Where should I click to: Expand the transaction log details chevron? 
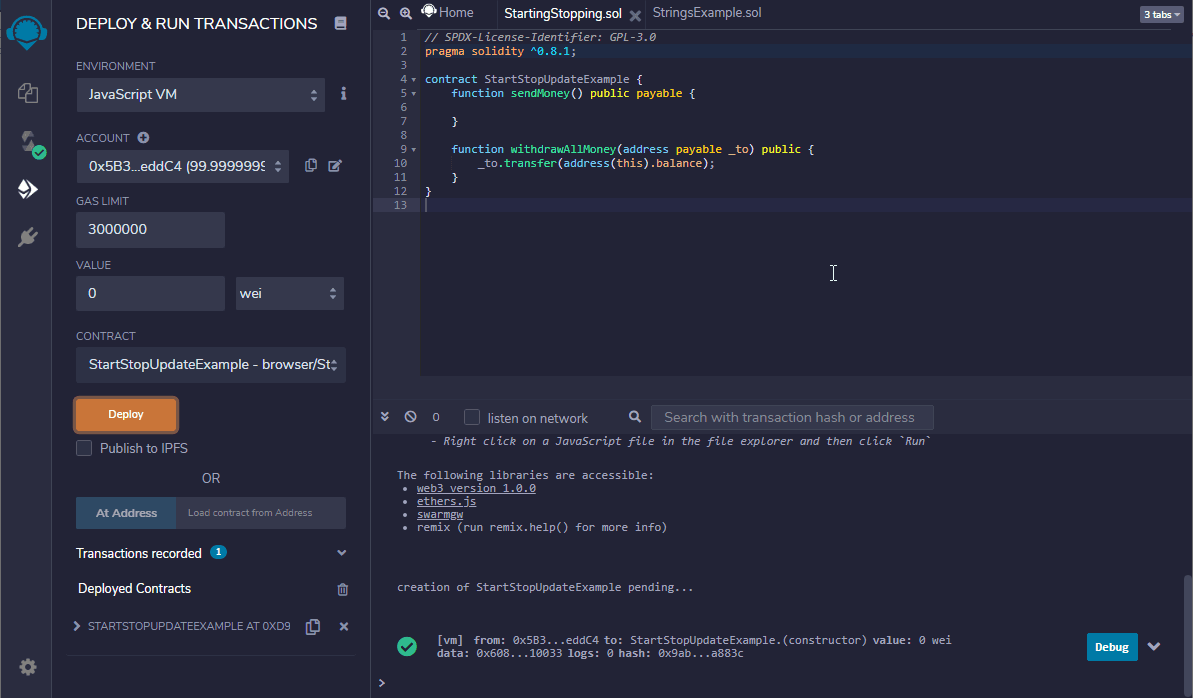[x=1154, y=646]
